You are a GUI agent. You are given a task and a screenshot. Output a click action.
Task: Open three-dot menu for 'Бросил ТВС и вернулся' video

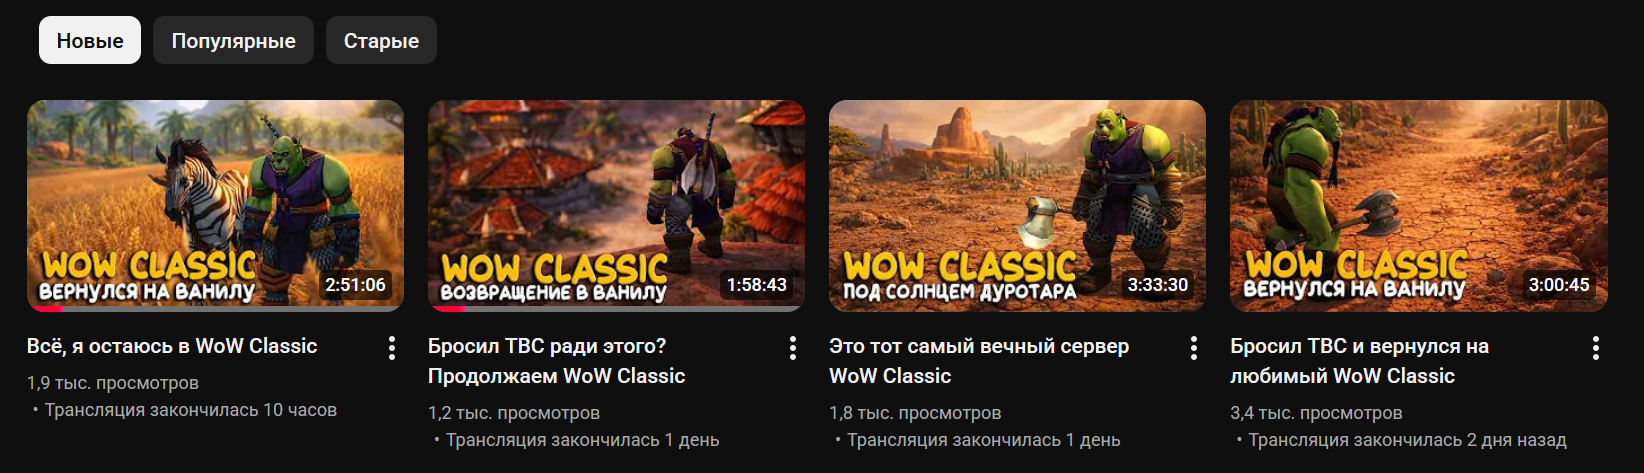point(1596,347)
